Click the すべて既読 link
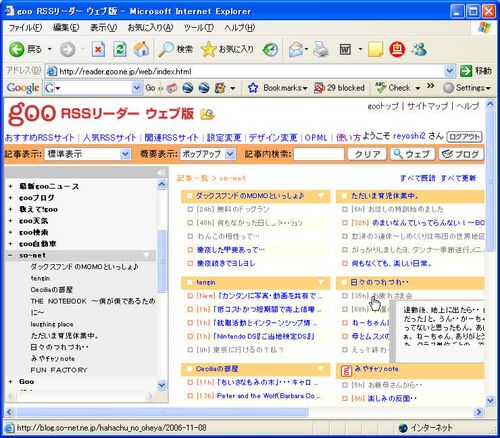This screenshot has height=438, width=500. (x=418, y=178)
